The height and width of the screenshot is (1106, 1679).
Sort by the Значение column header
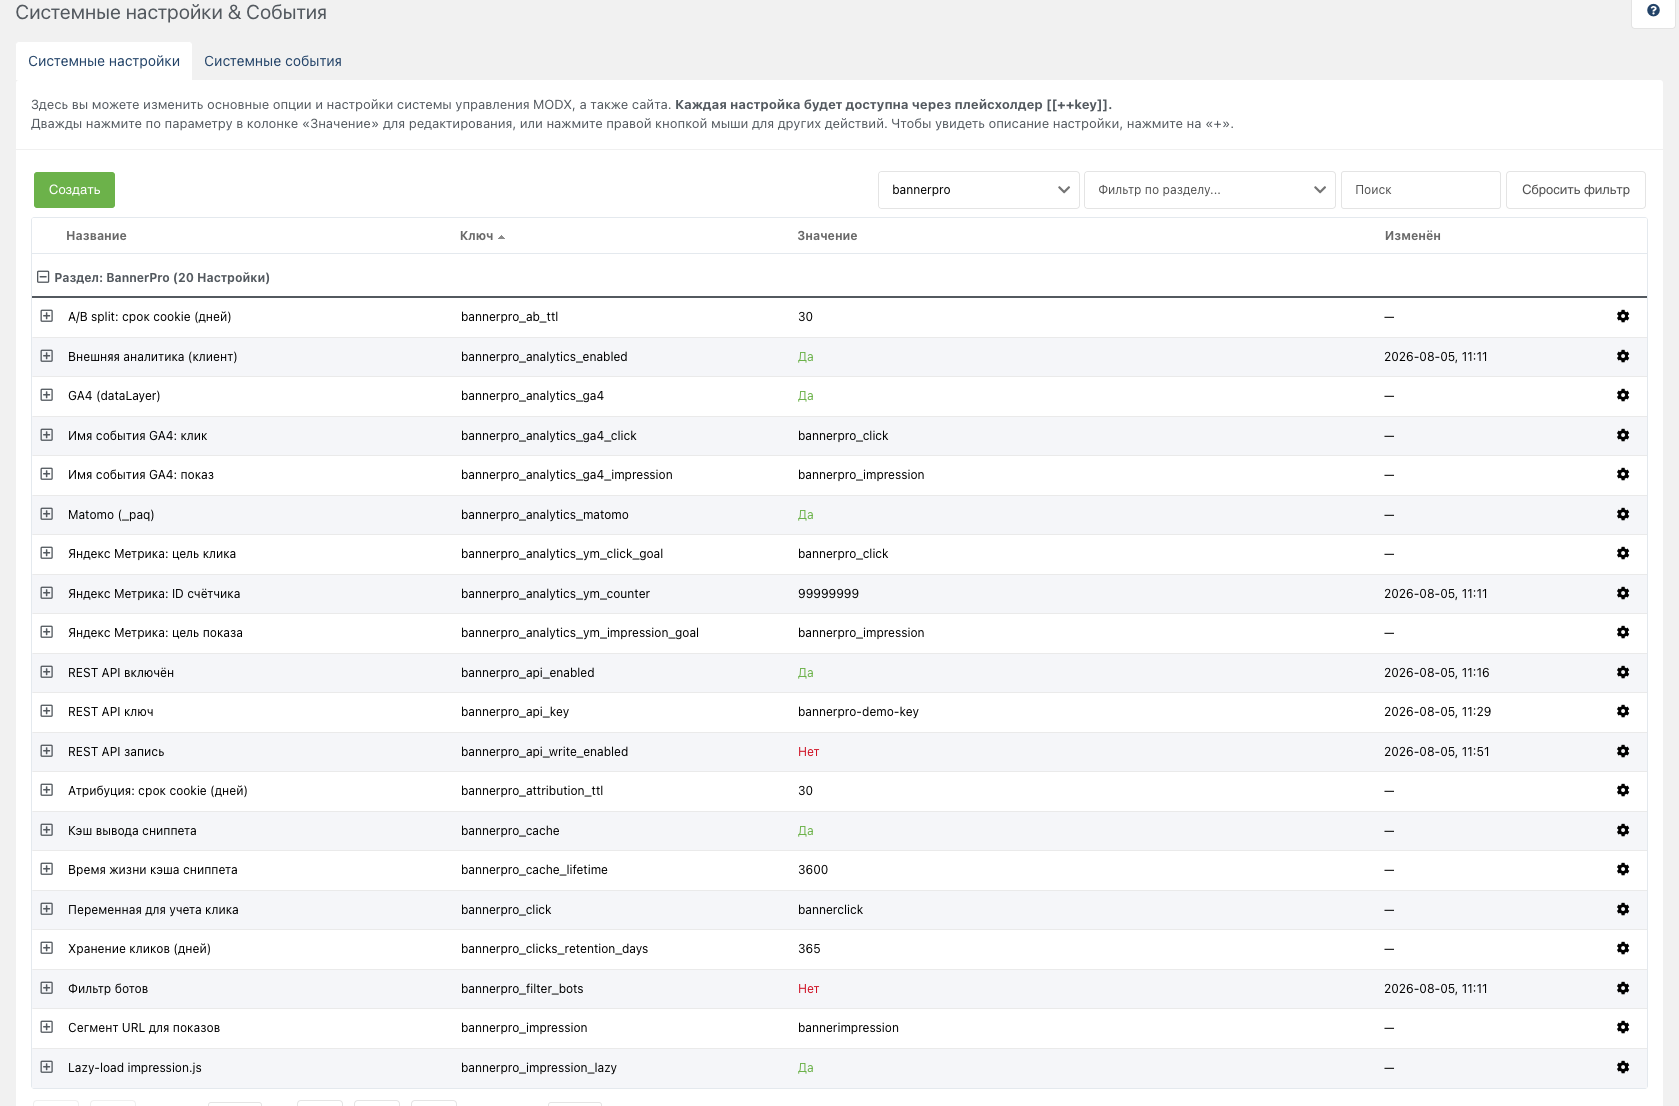[827, 236]
